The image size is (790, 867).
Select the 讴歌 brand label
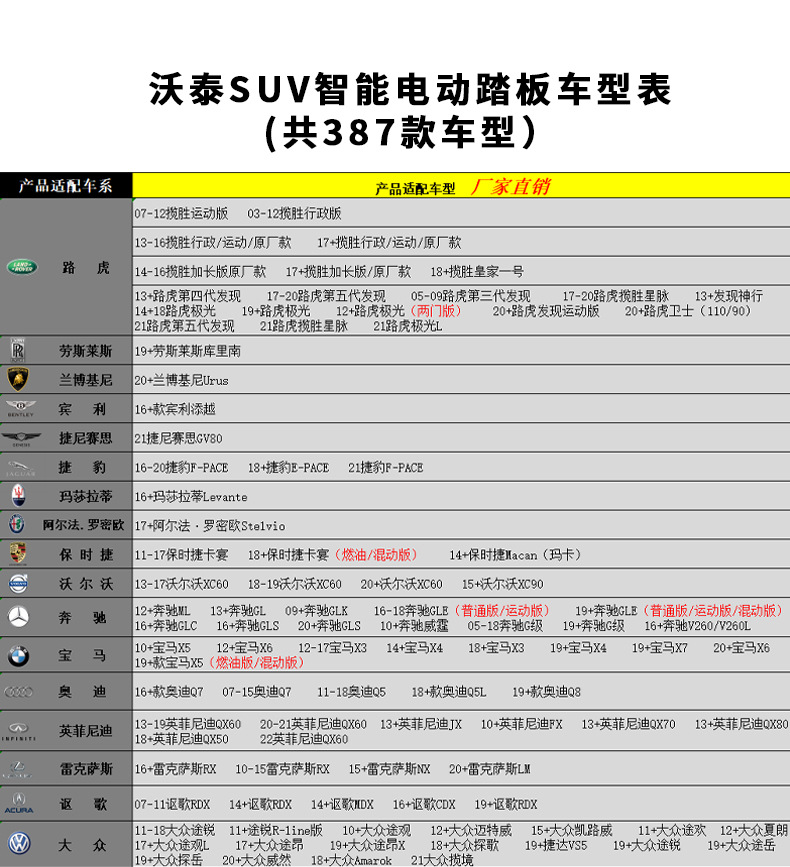pyautogui.click(x=83, y=804)
